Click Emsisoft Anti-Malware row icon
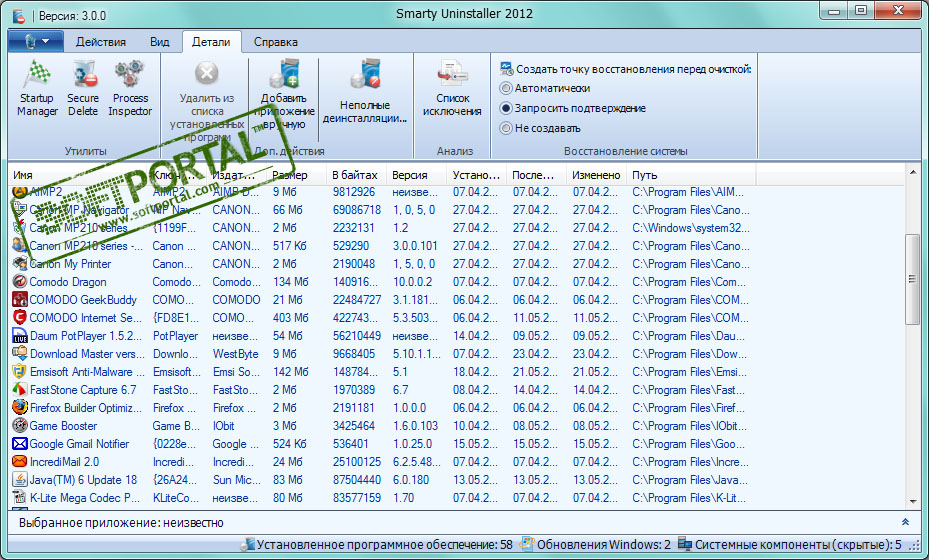The image size is (929, 560). tap(20, 372)
